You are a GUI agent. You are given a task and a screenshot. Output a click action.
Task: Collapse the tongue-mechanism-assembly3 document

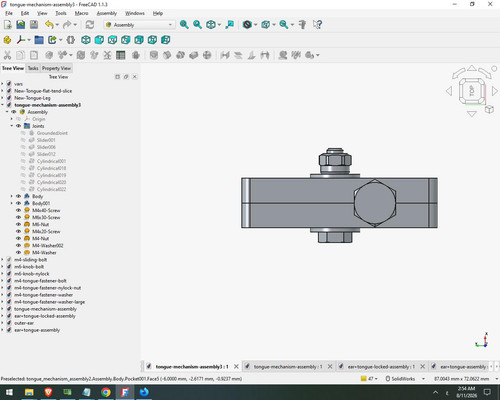coord(2,105)
